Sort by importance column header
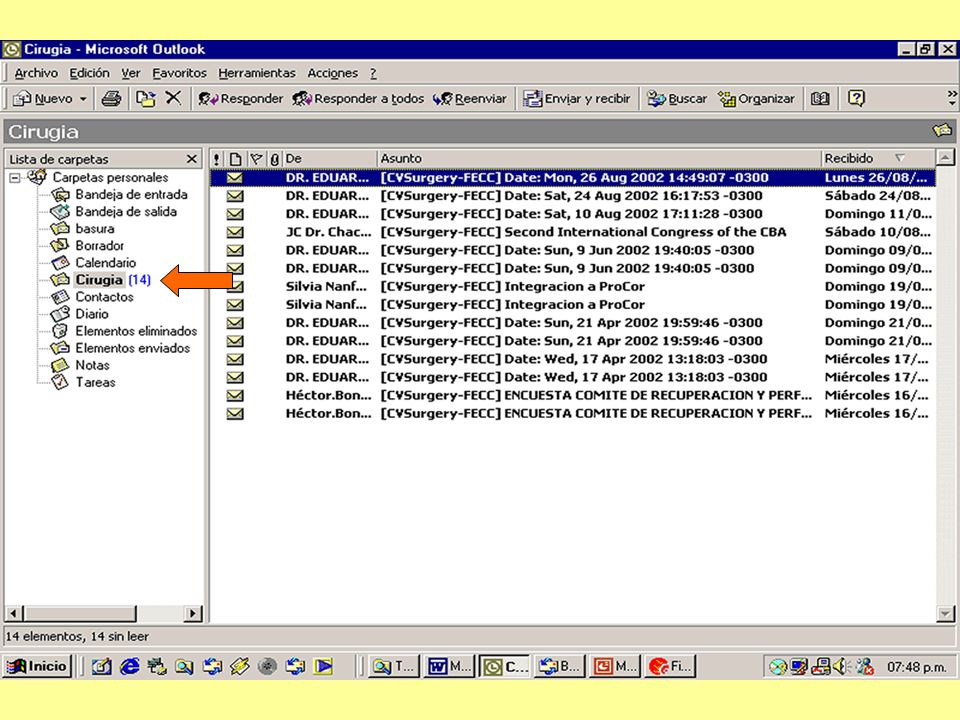The width and height of the screenshot is (960, 720). tap(217, 159)
